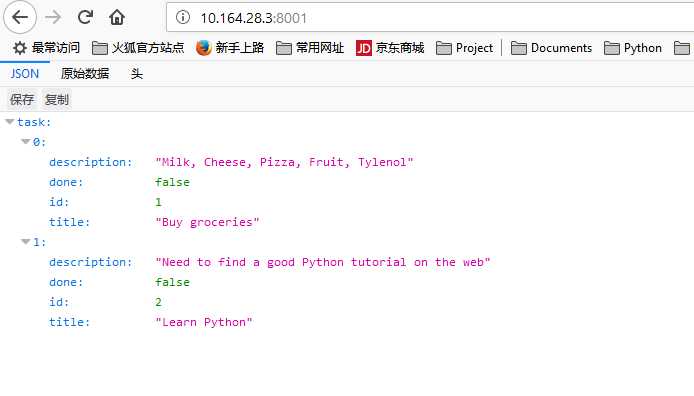Collapse the task node

pos(10,122)
